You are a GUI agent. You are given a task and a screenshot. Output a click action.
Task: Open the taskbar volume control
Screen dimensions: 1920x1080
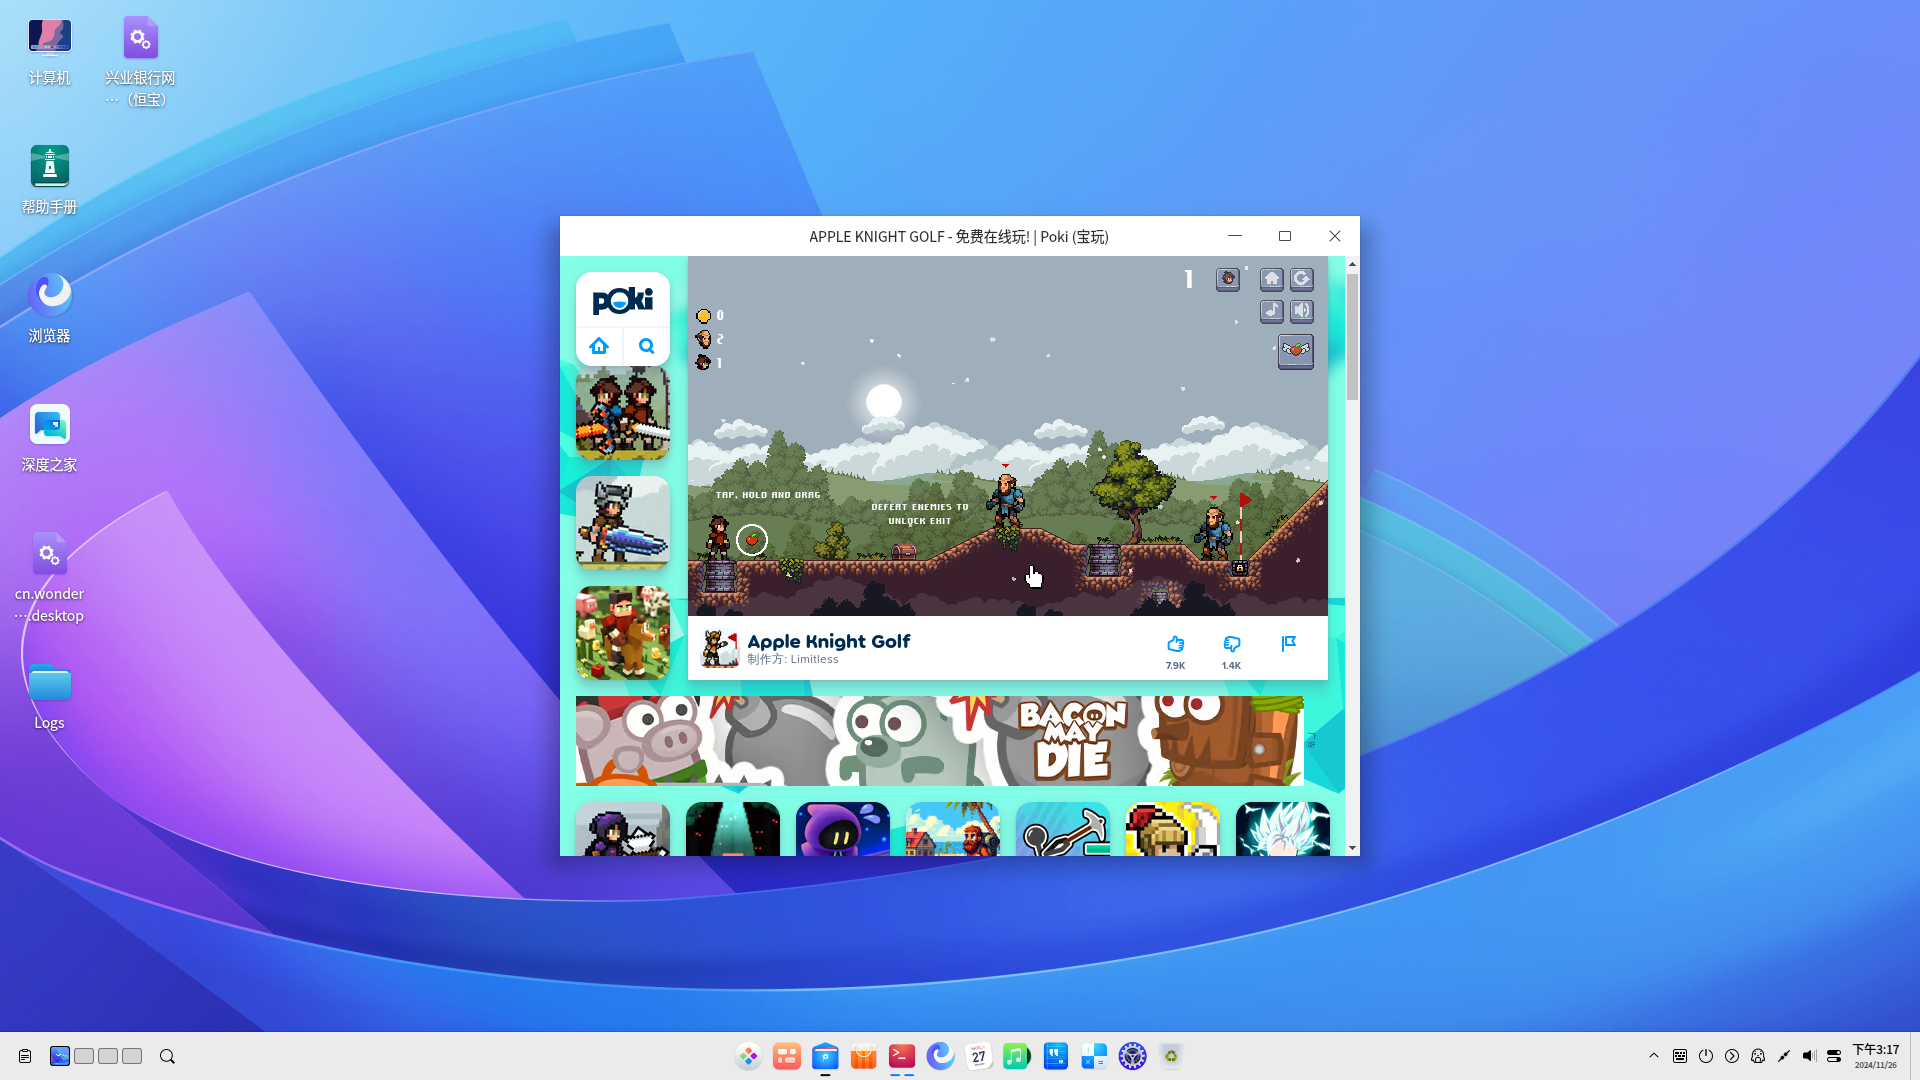point(1809,1056)
